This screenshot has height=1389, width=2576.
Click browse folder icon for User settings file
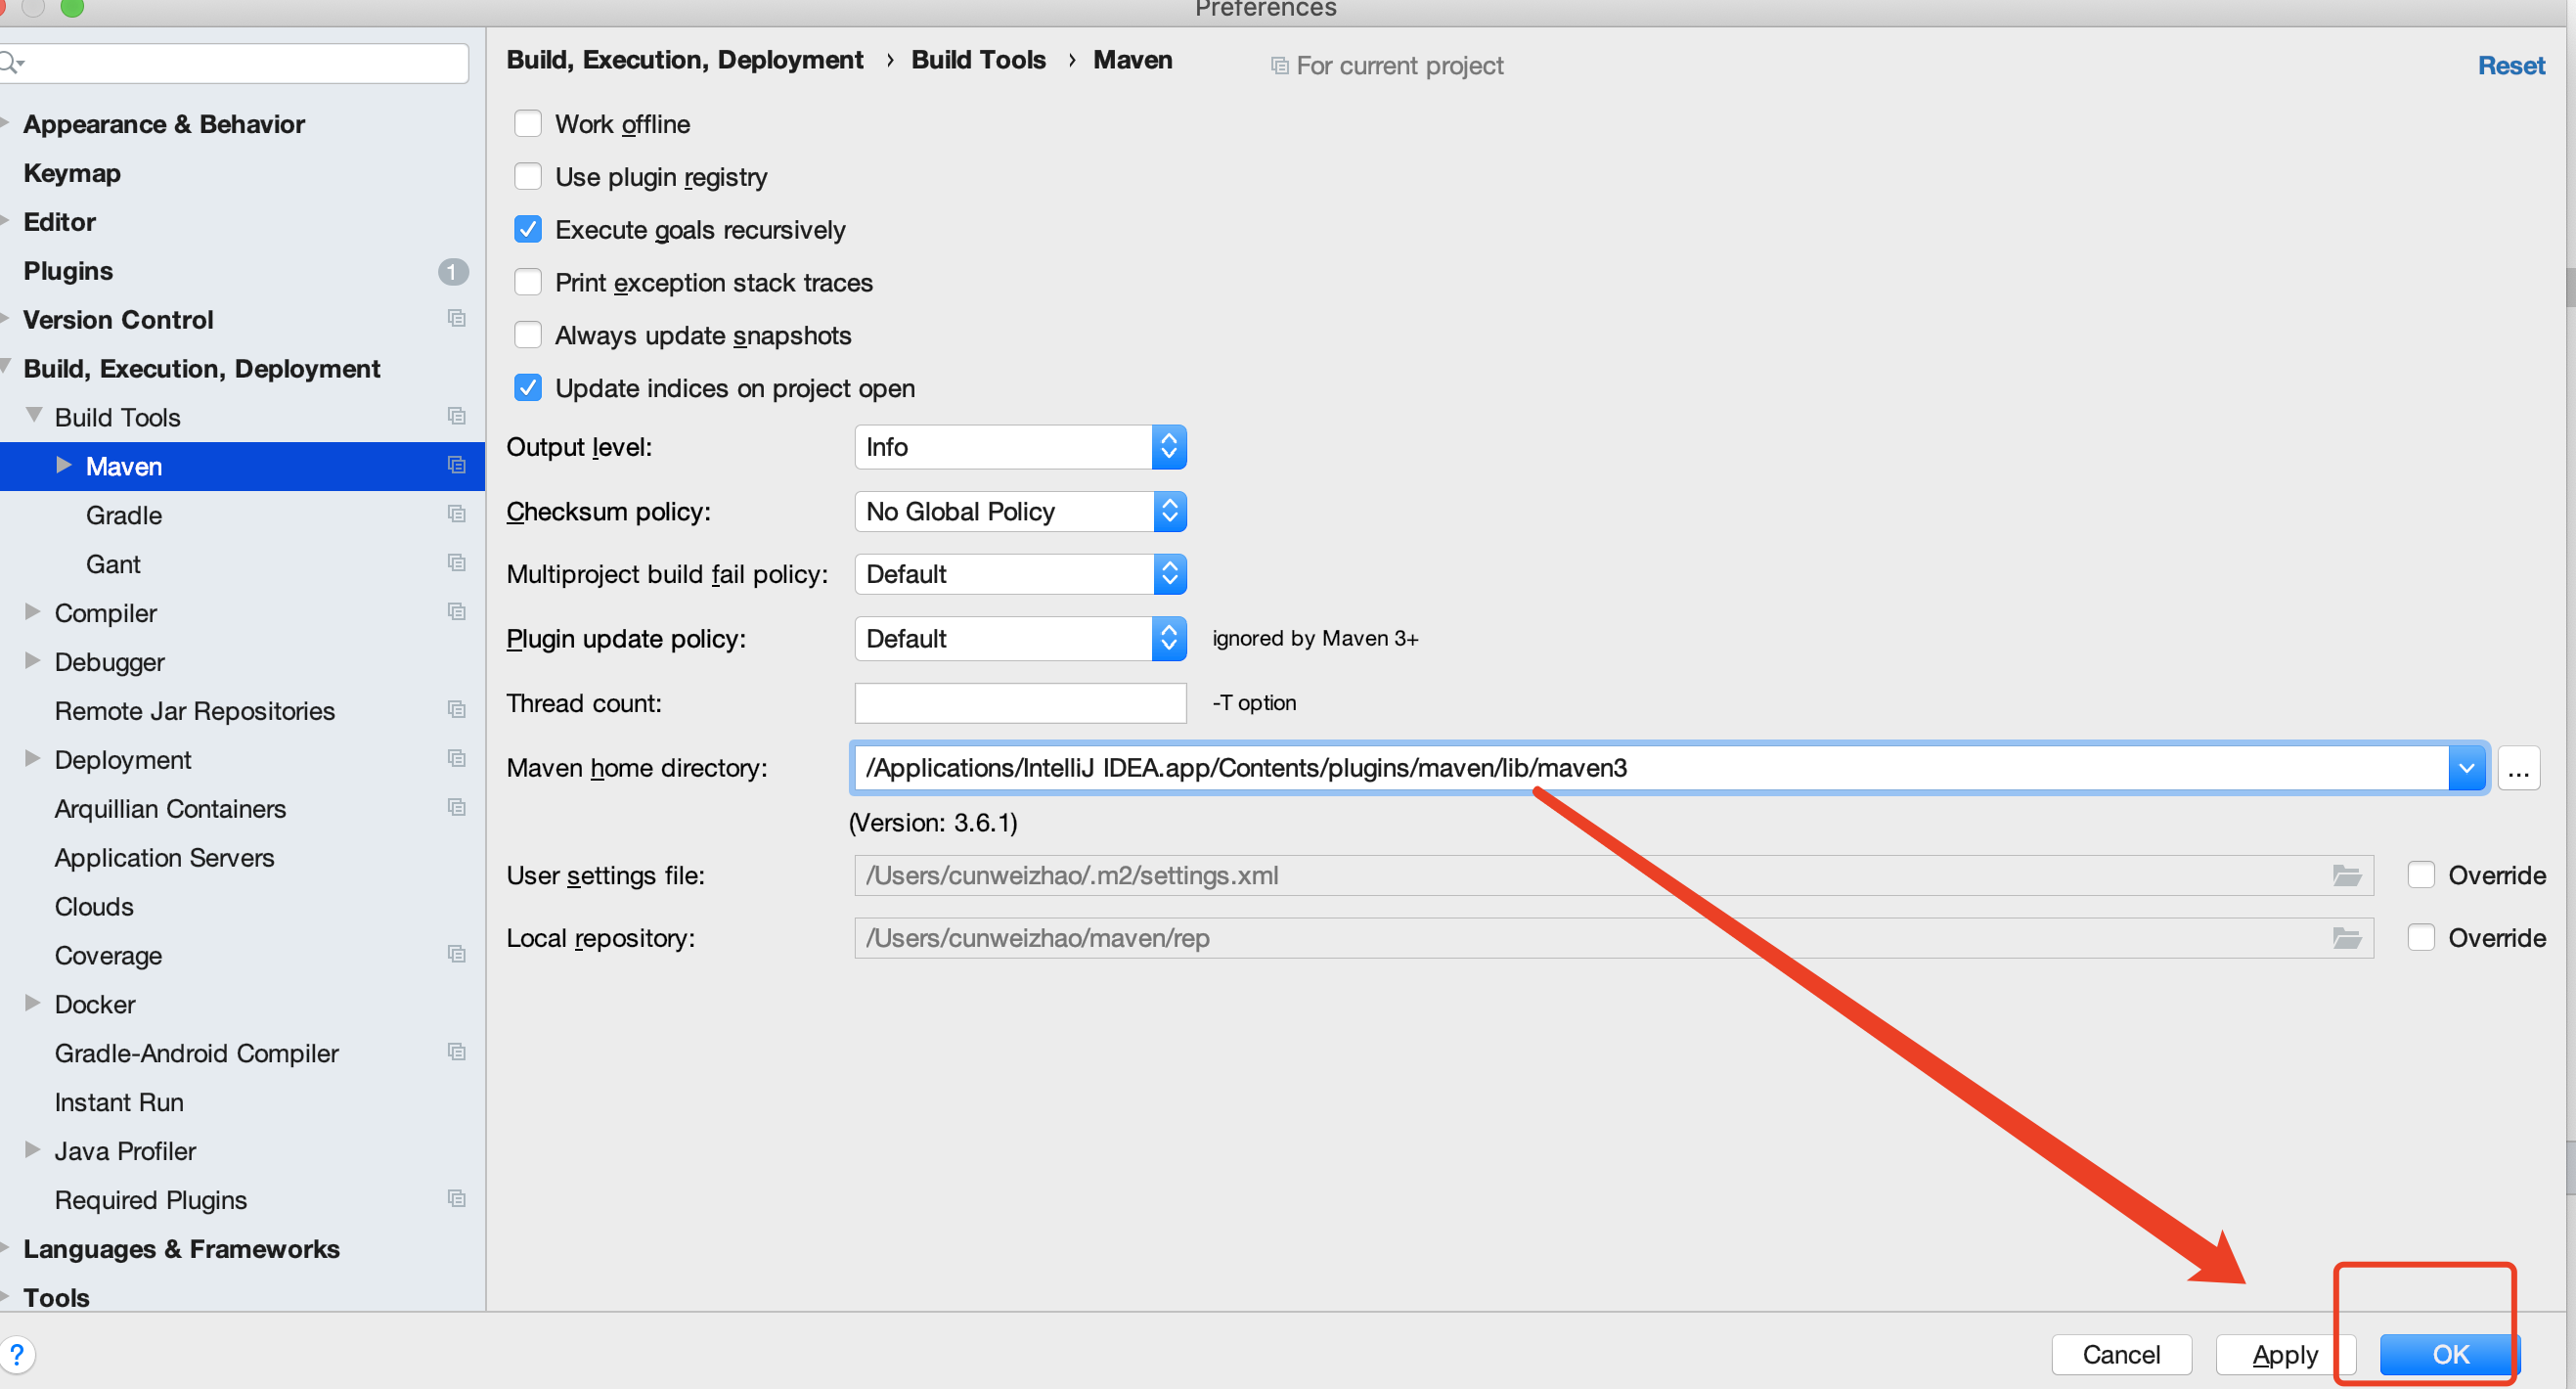pos(2346,875)
